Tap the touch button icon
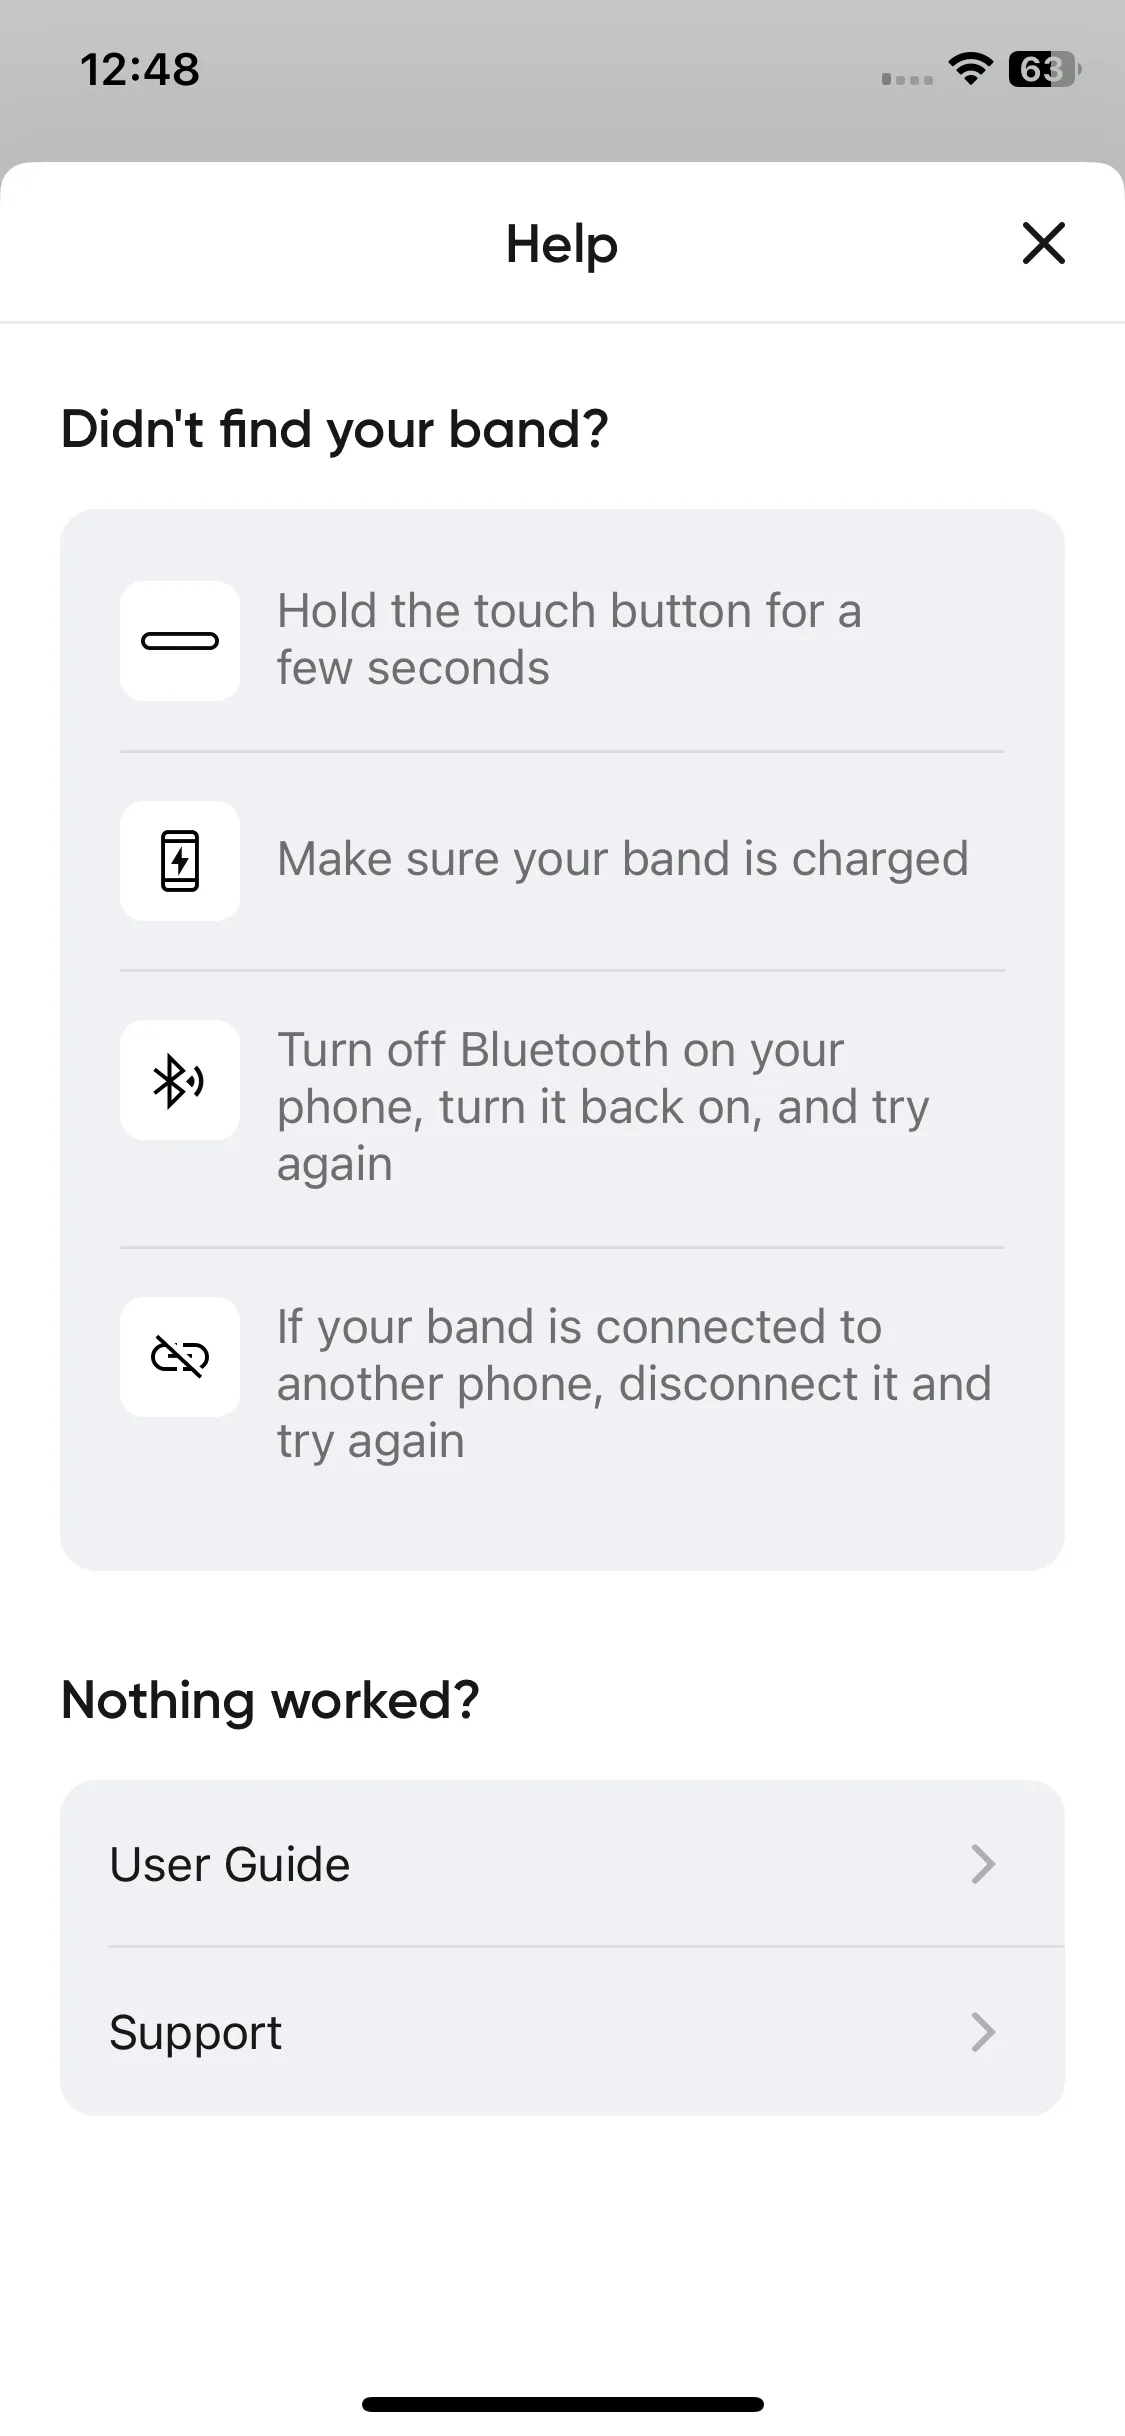1125x2436 pixels. [x=180, y=641]
